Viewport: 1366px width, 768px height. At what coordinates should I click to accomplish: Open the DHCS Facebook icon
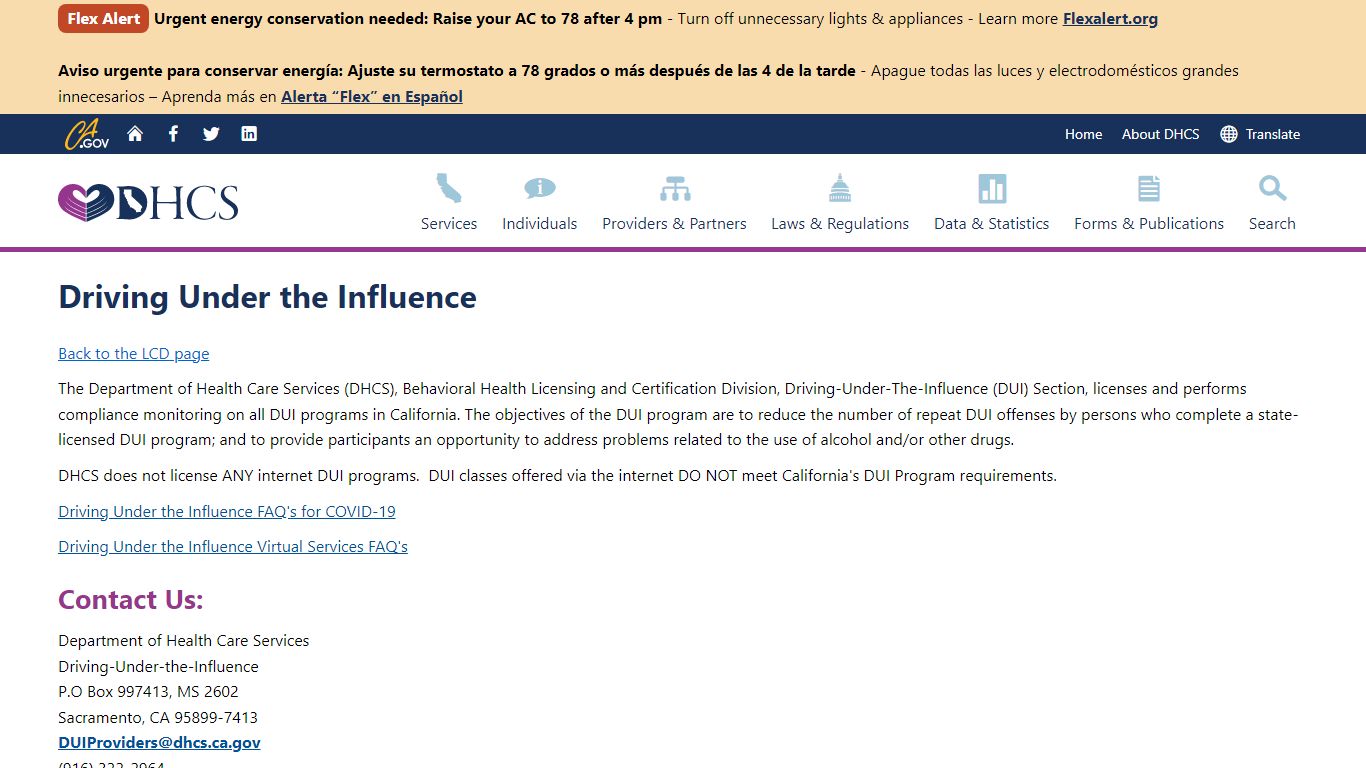click(x=173, y=134)
